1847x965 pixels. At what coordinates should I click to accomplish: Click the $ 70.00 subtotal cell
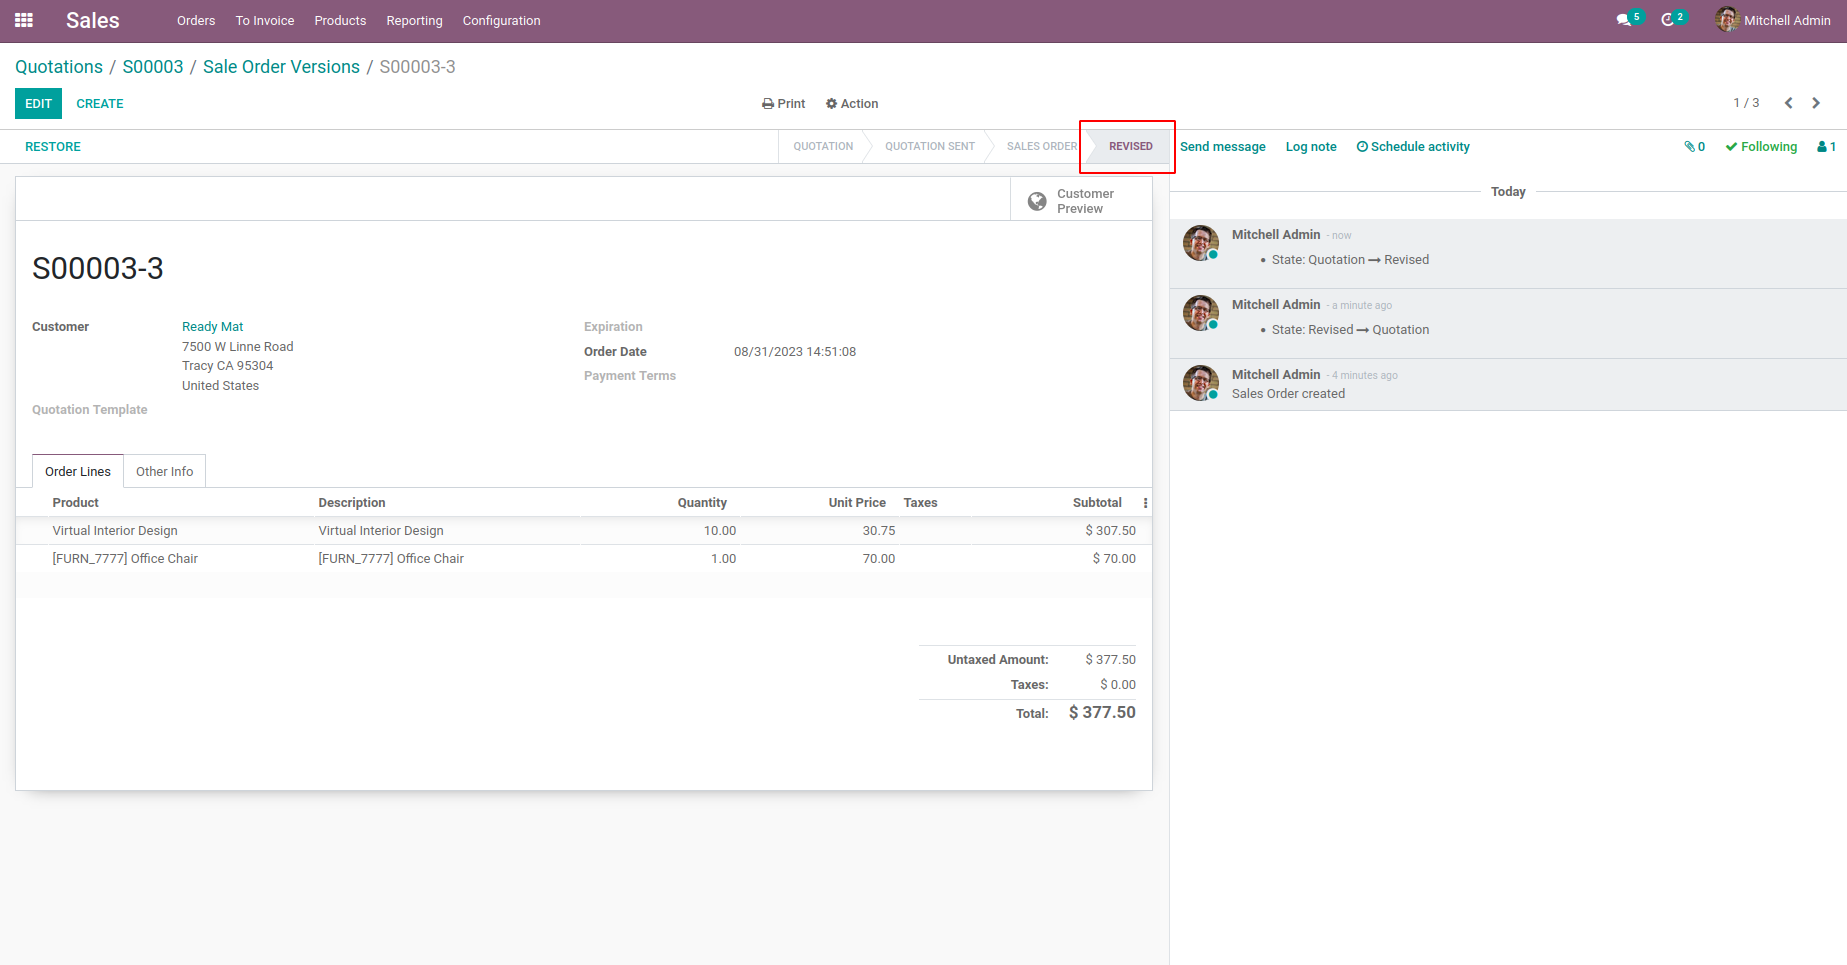1114,559
